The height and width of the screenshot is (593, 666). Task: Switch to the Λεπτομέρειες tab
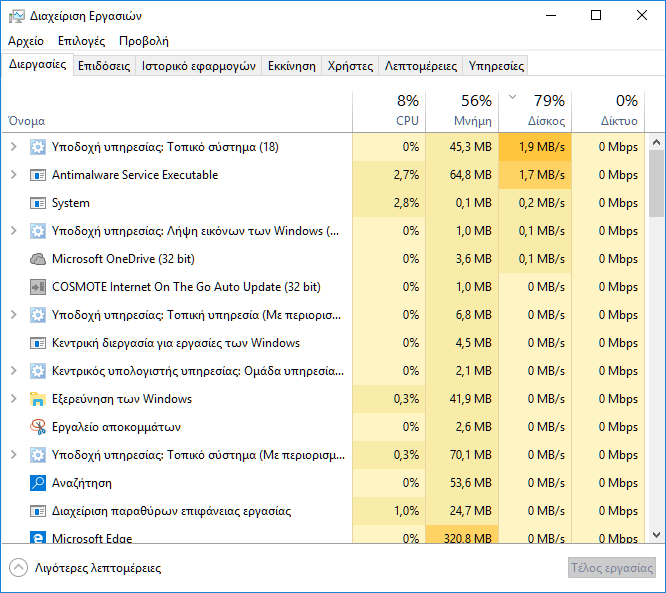(x=420, y=66)
